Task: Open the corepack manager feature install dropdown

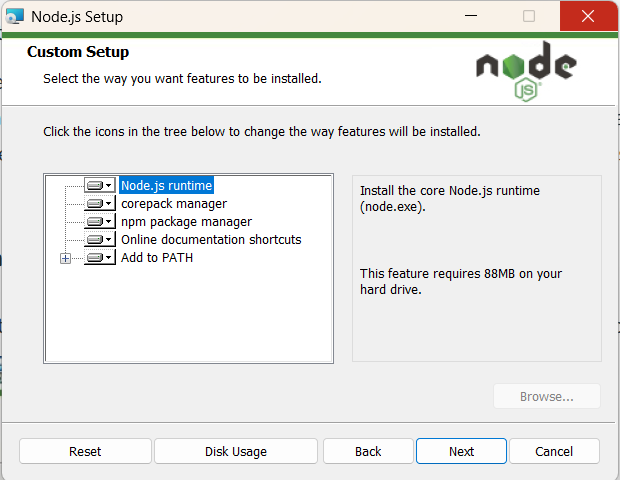Action: point(100,204)
